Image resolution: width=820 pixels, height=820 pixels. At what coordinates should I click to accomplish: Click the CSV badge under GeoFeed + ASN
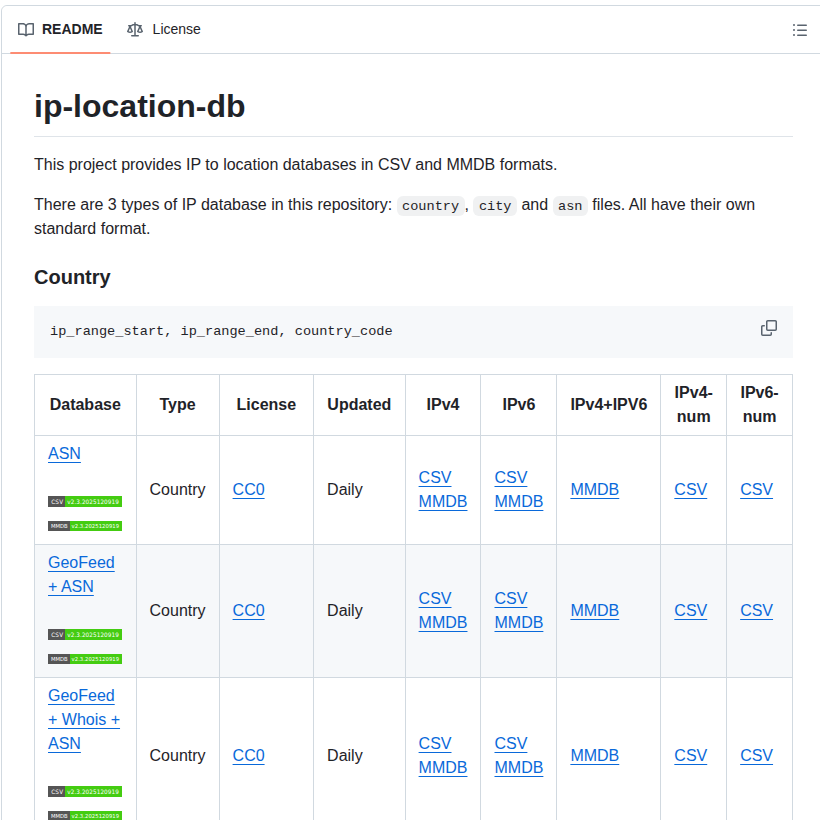click(83, 634)
